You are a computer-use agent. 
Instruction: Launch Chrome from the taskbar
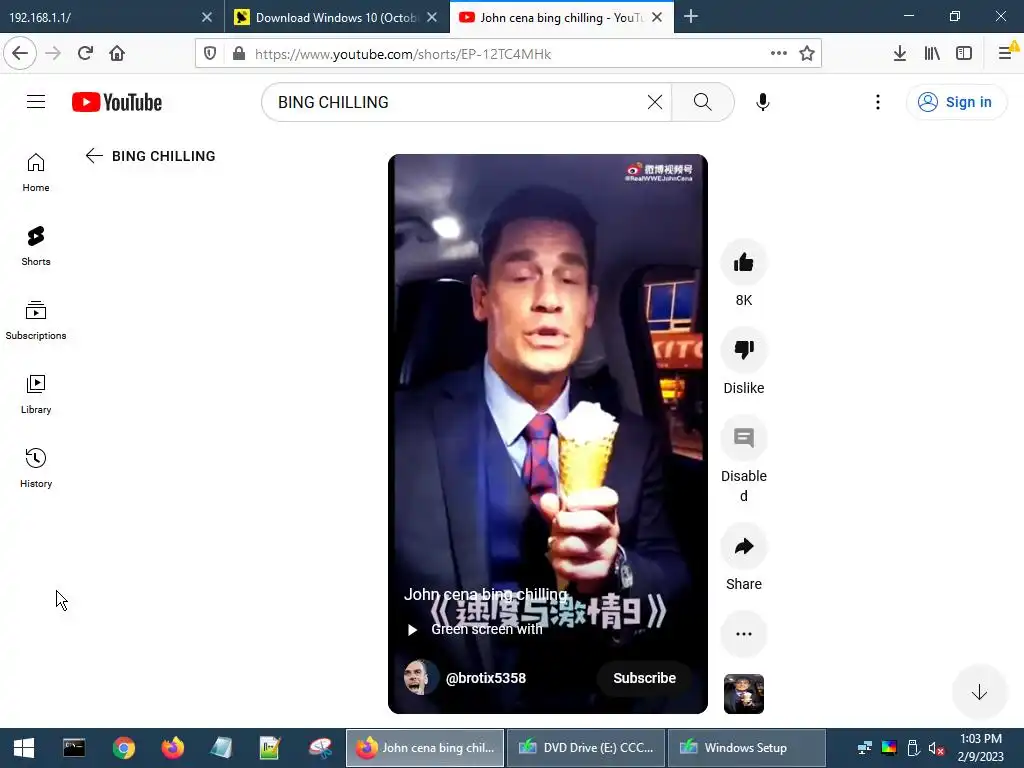[x=123, y=748]
